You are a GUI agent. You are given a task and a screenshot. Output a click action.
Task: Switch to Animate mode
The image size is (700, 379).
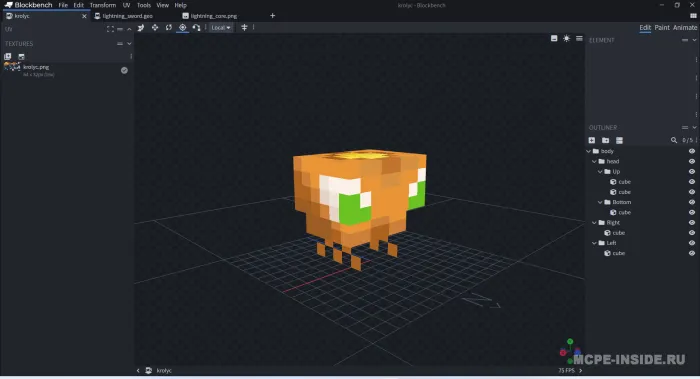(x=685, y=28)
